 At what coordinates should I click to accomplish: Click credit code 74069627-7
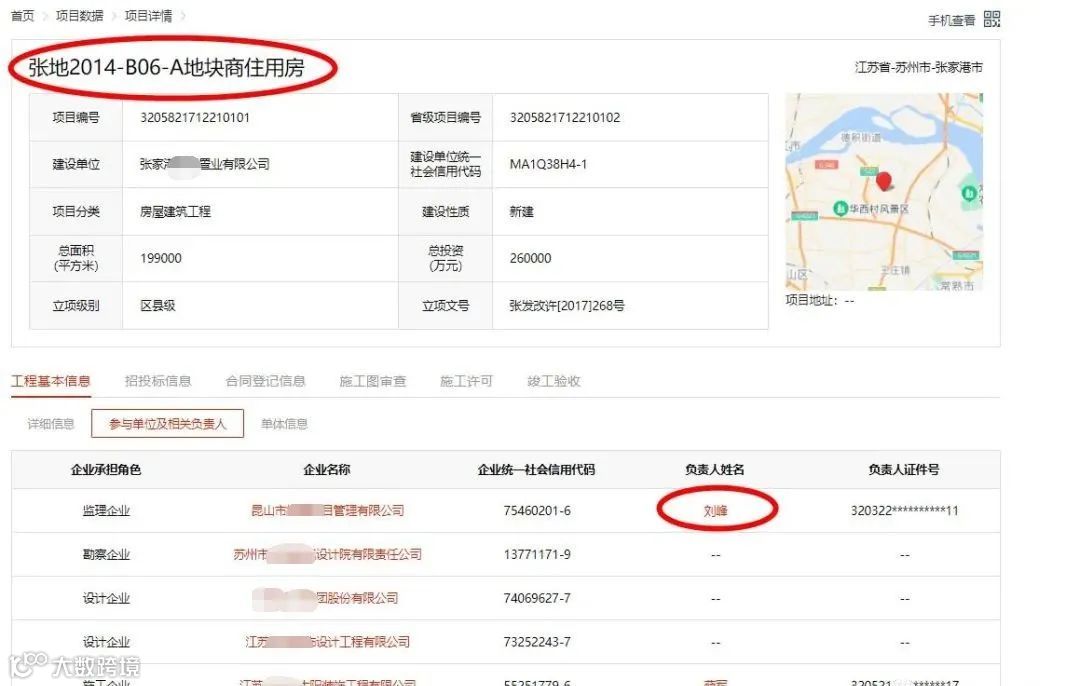point(537,598)
